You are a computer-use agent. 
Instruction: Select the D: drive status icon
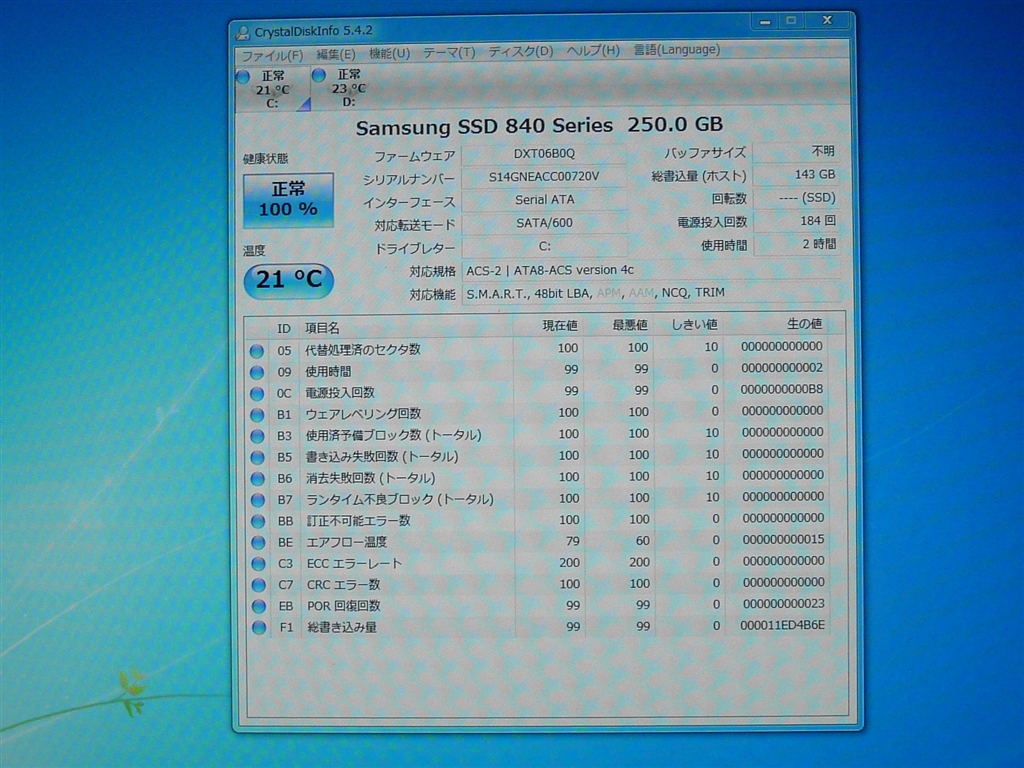coord(319,75)
